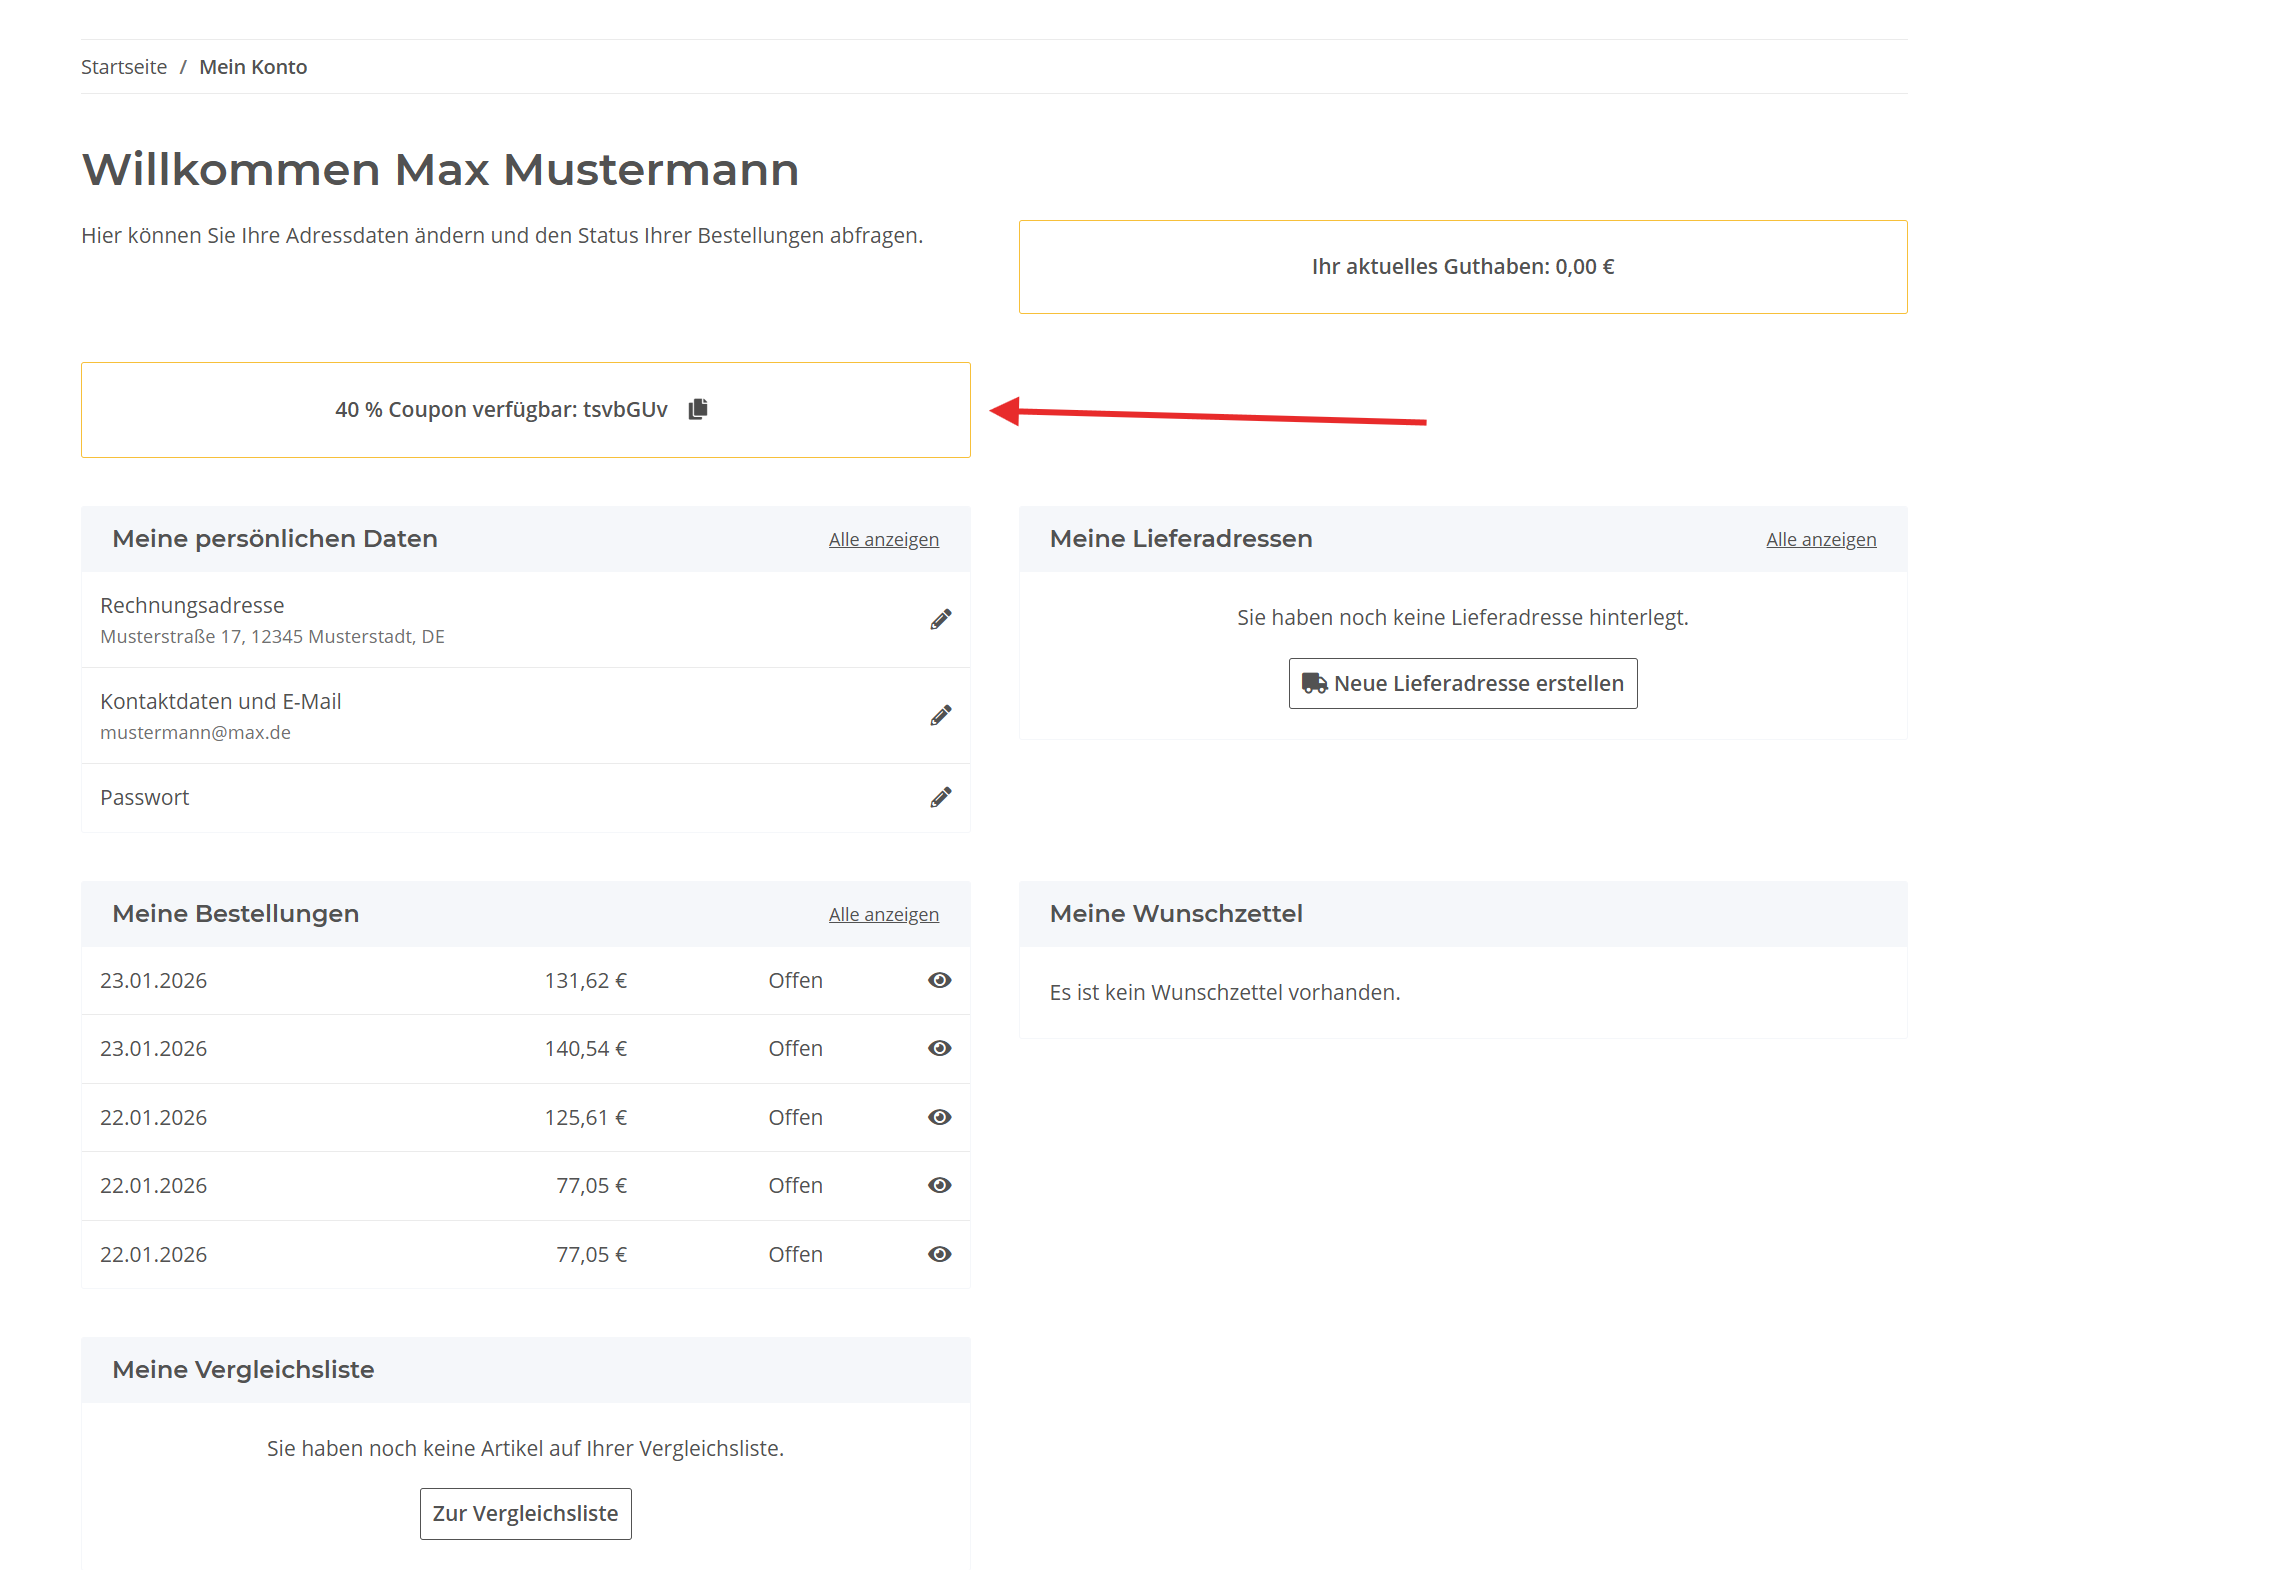Image resolution: width=2290 pixels, height=1576 pixels.
Task: Click the 40 % Coupon verfügbar box
Action: point(500,410)
